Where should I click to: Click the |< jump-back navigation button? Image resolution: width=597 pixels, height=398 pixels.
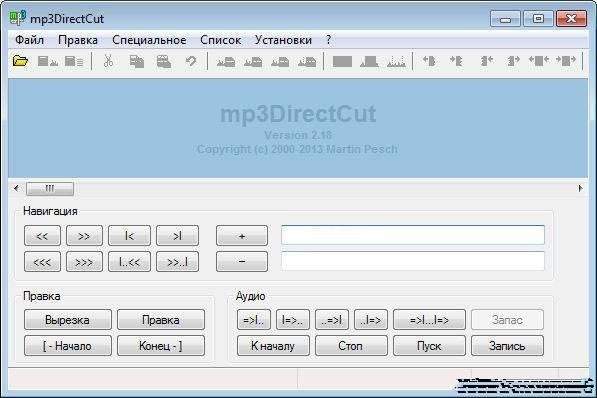129,236
